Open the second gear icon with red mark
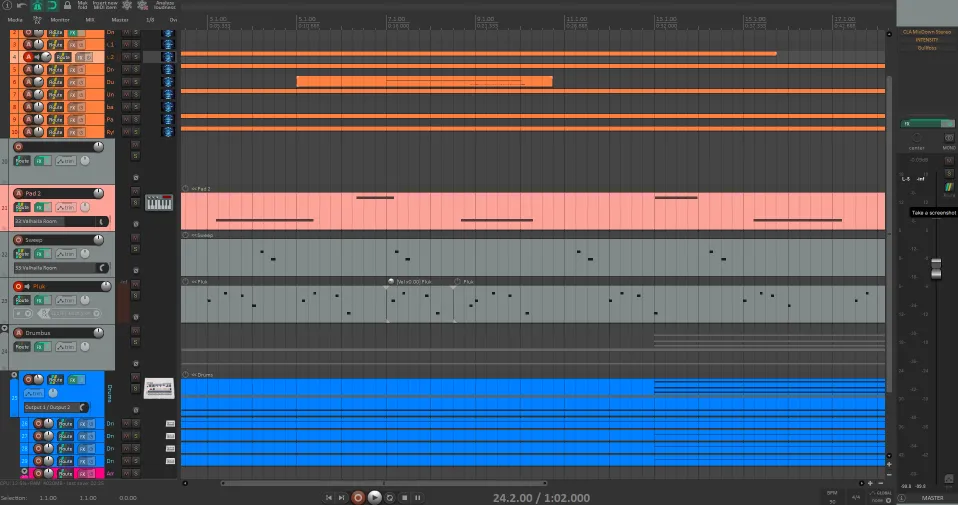 point(142,5)
